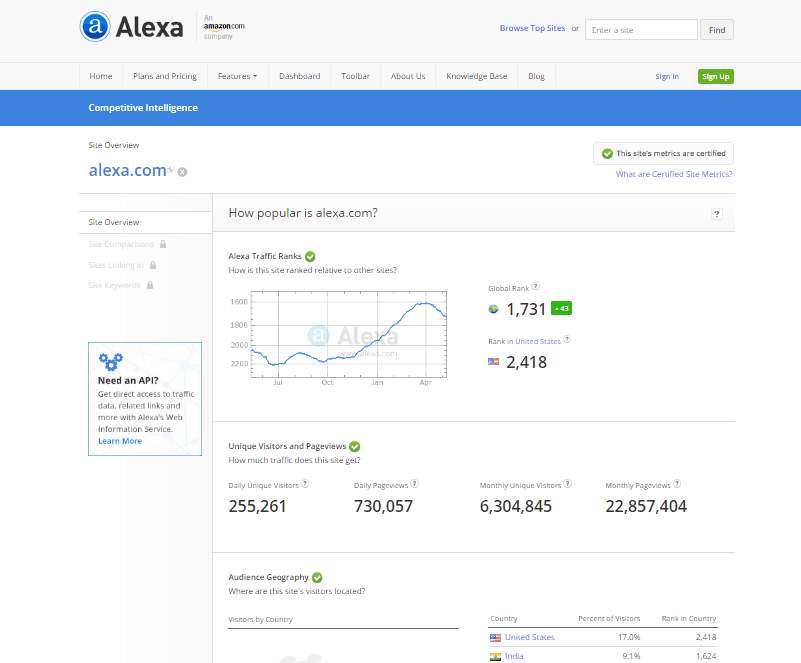The height and width of the screenshot is (663, 801).
Task: Click the help icon beside Daily Pageviews
Action: 415,483
